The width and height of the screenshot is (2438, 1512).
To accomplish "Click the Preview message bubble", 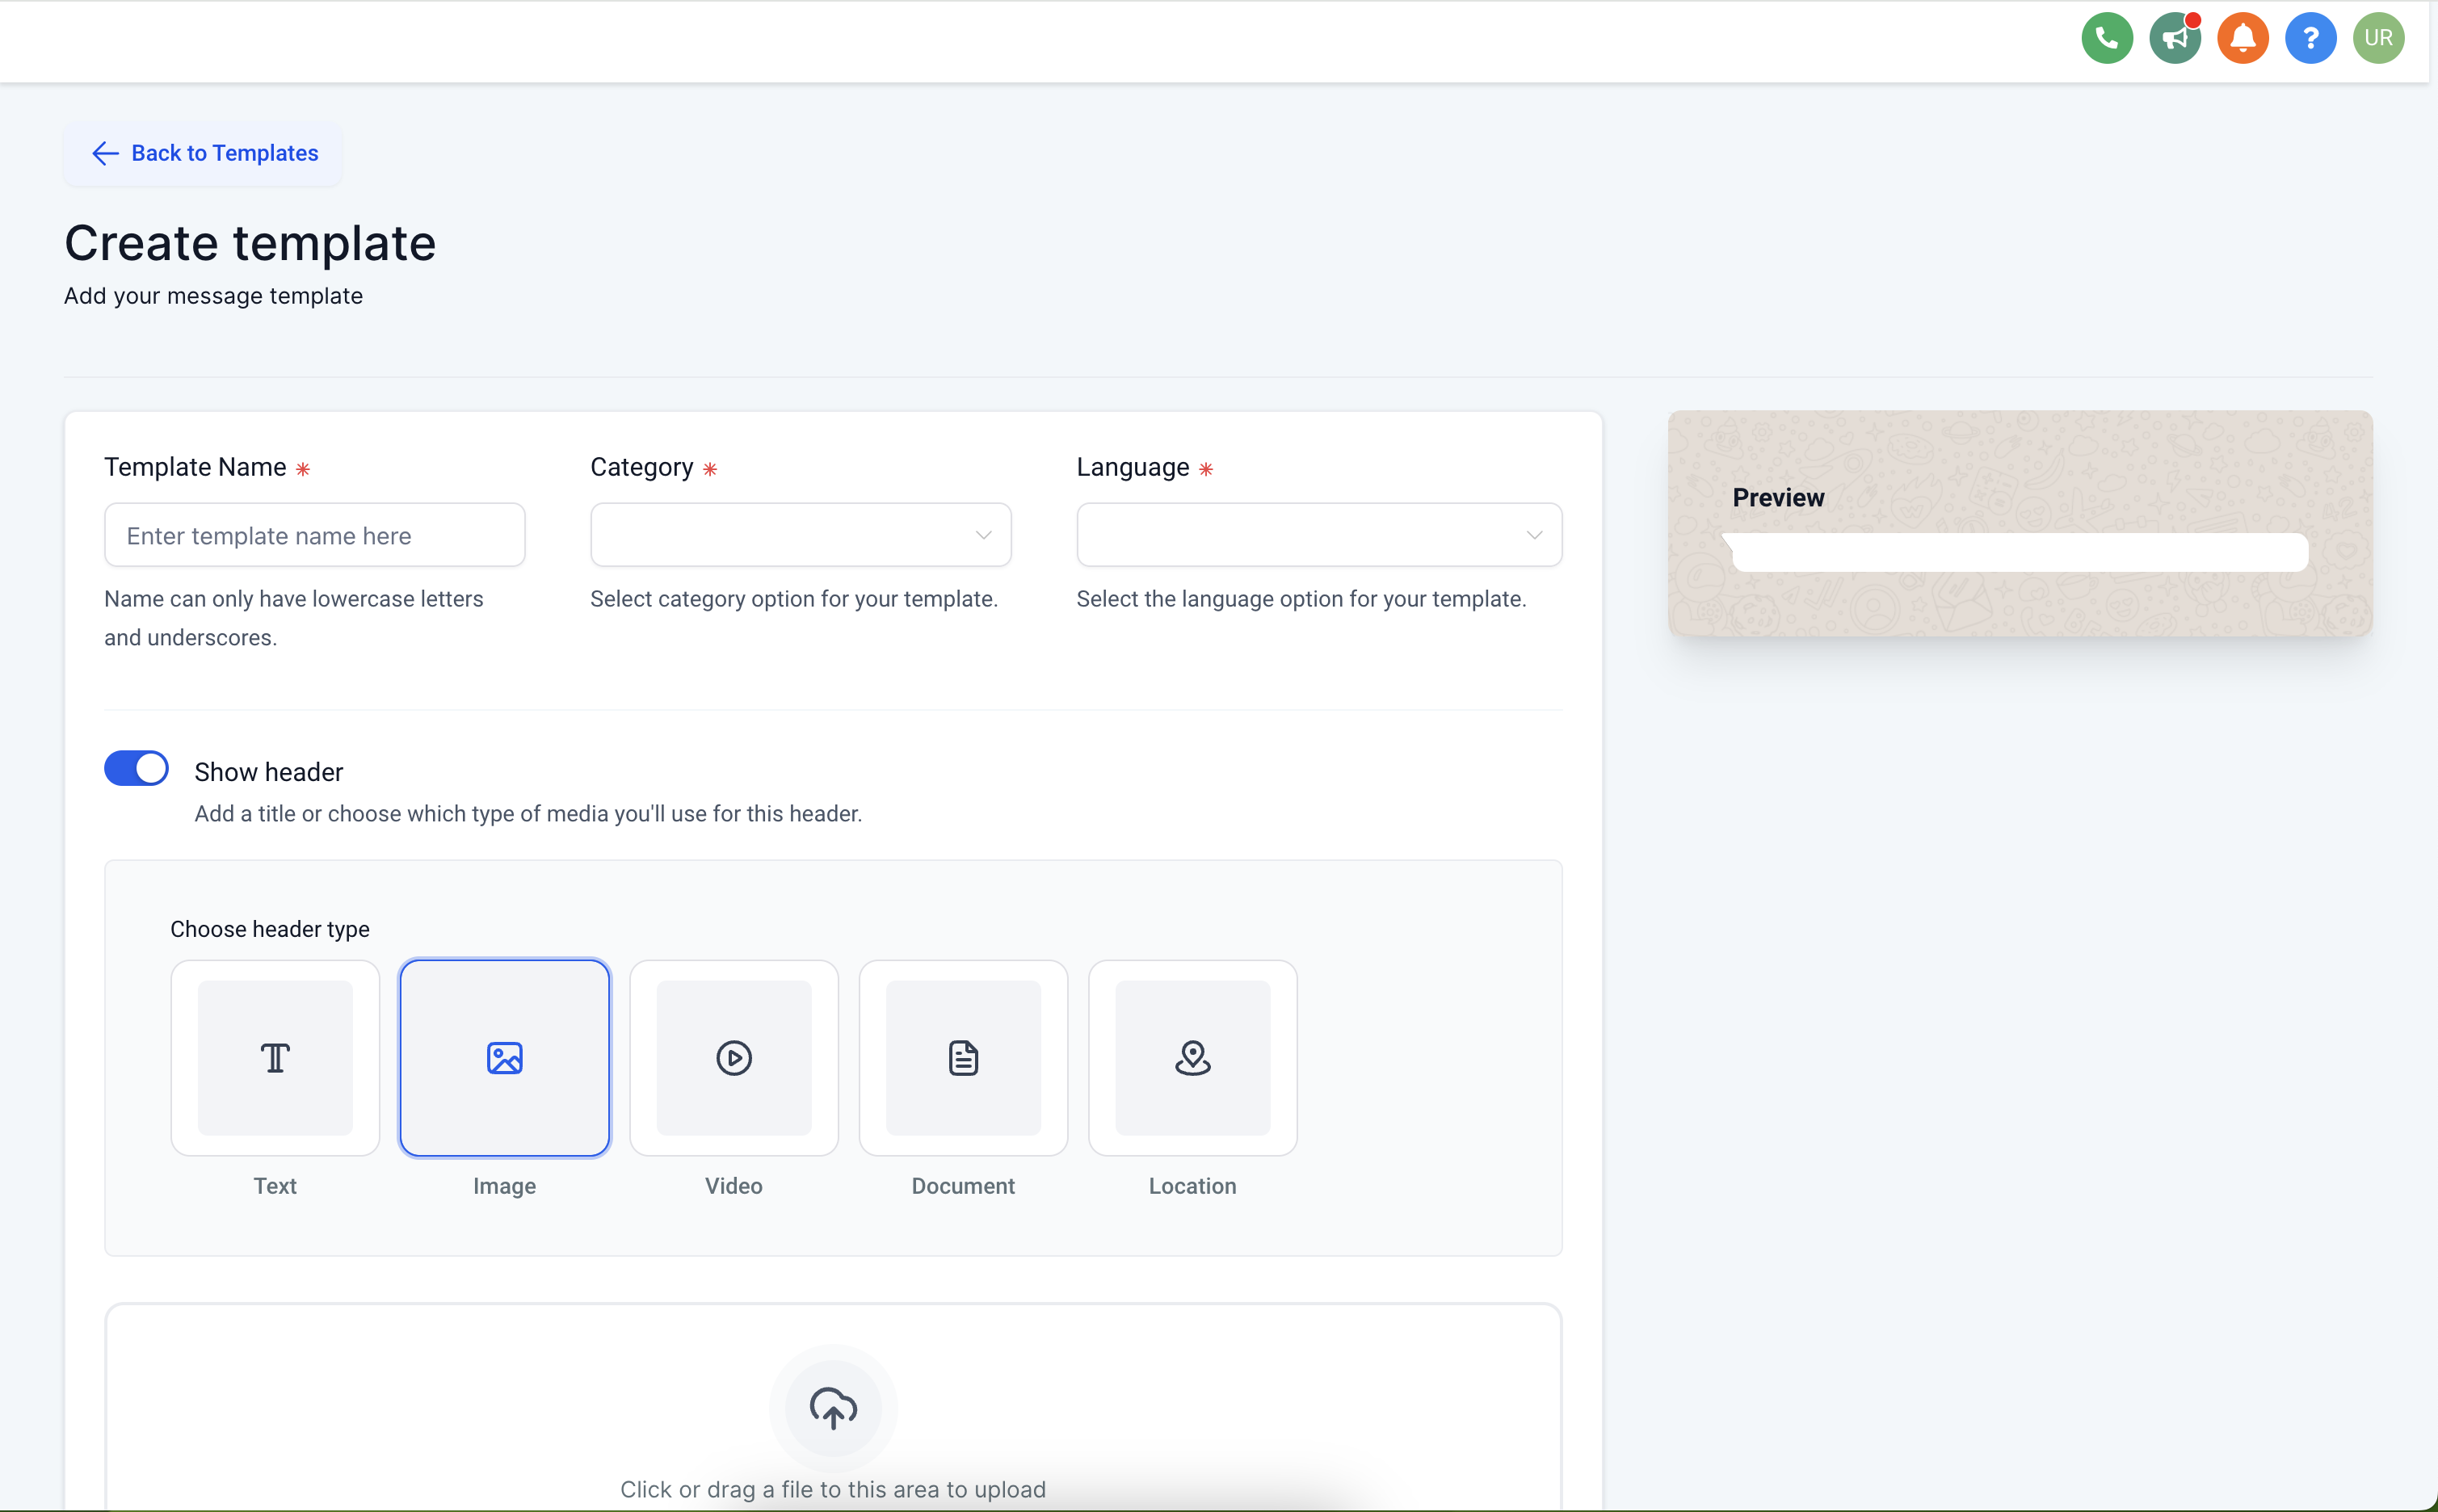I will pyautogui.click(x=2020, y=552).
